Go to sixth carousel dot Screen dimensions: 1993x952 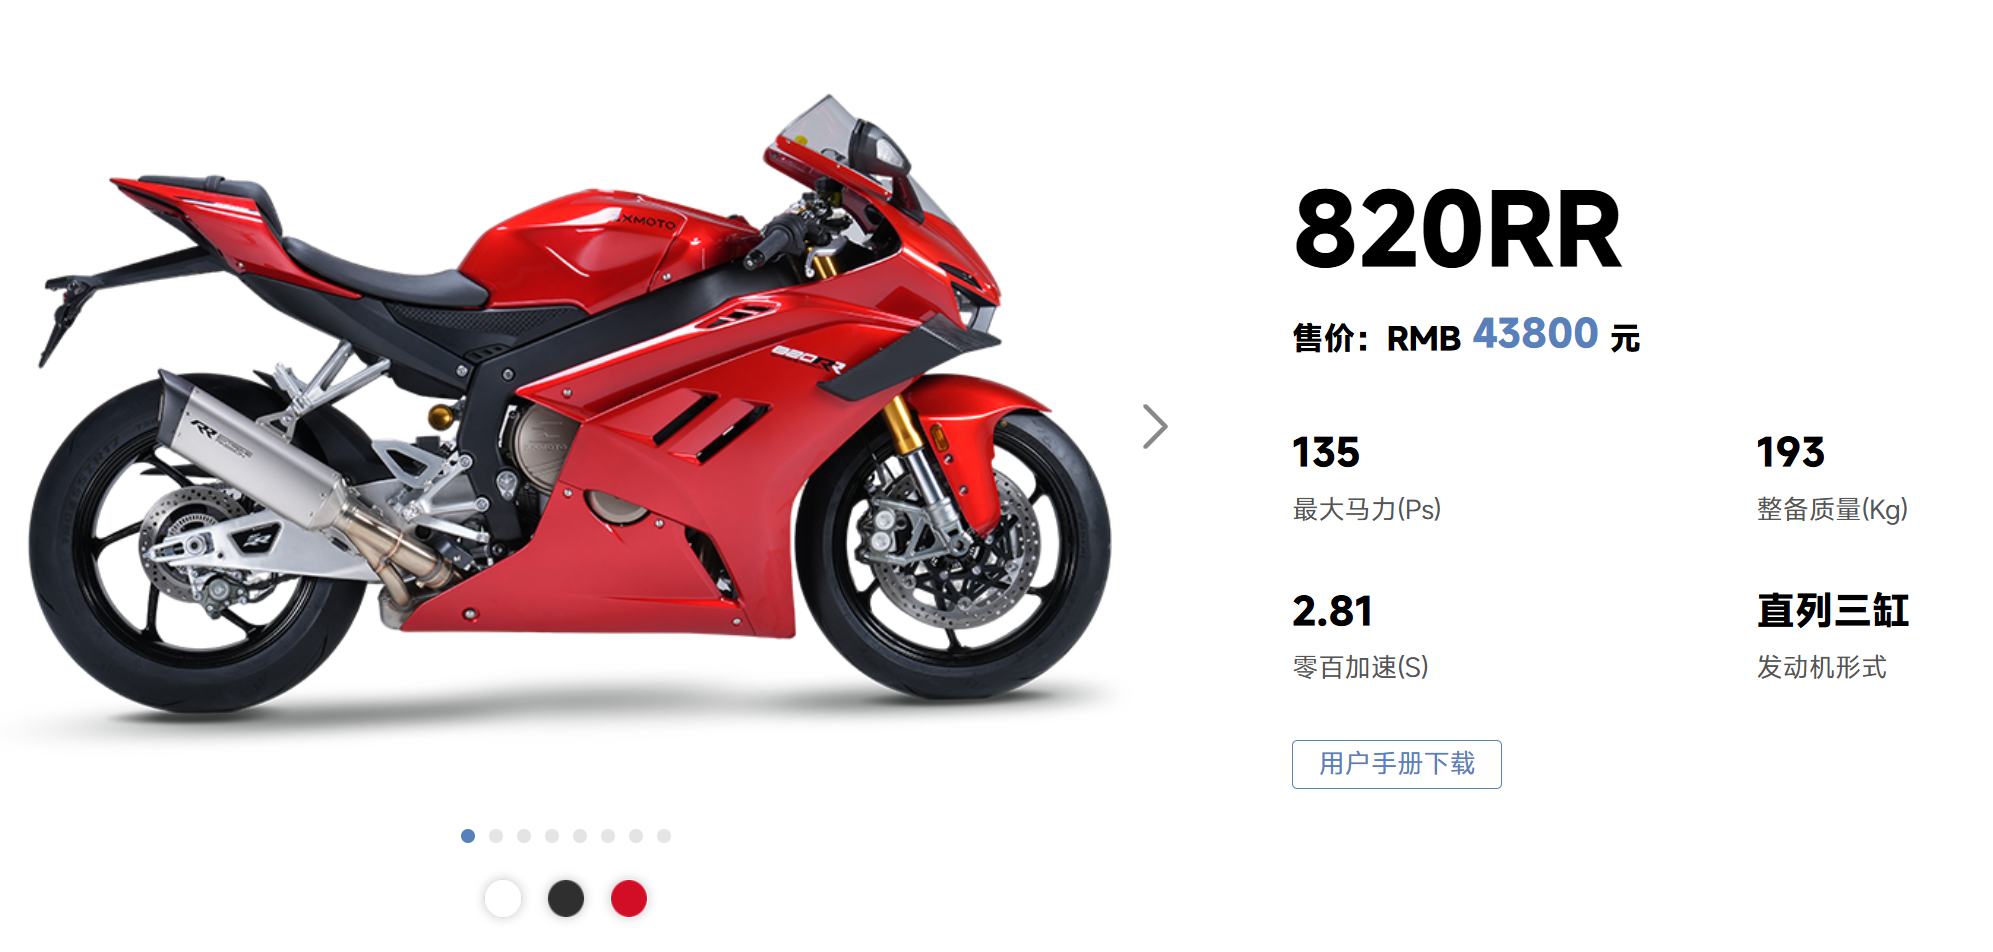(608, 836)
